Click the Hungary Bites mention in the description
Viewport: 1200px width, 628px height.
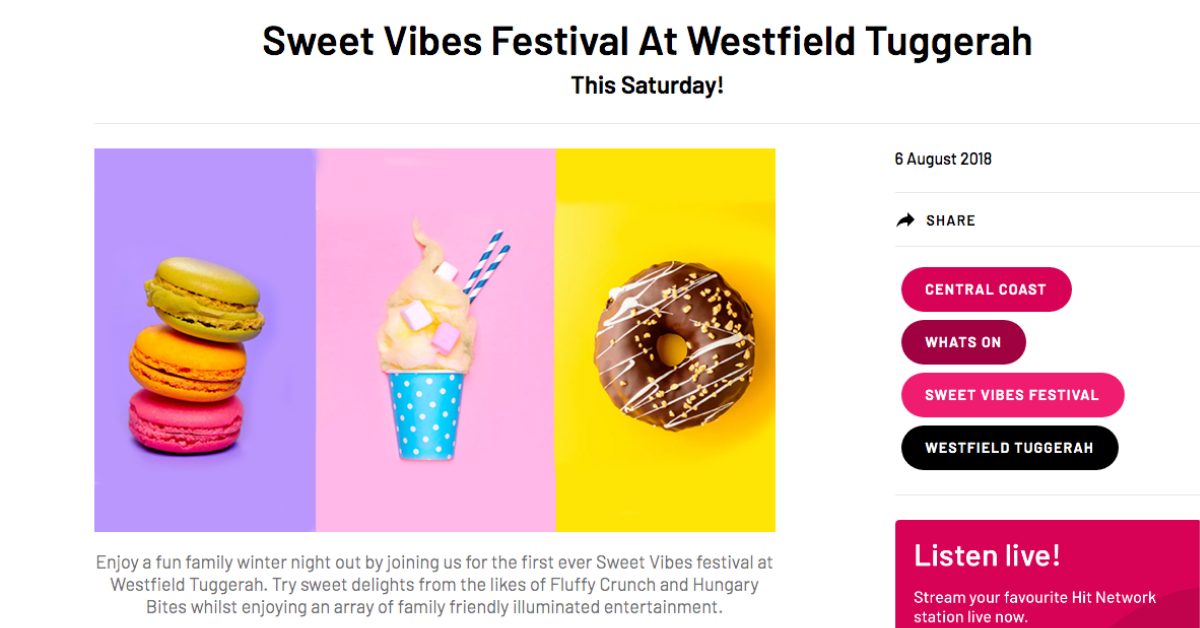[x=727, y=585]
